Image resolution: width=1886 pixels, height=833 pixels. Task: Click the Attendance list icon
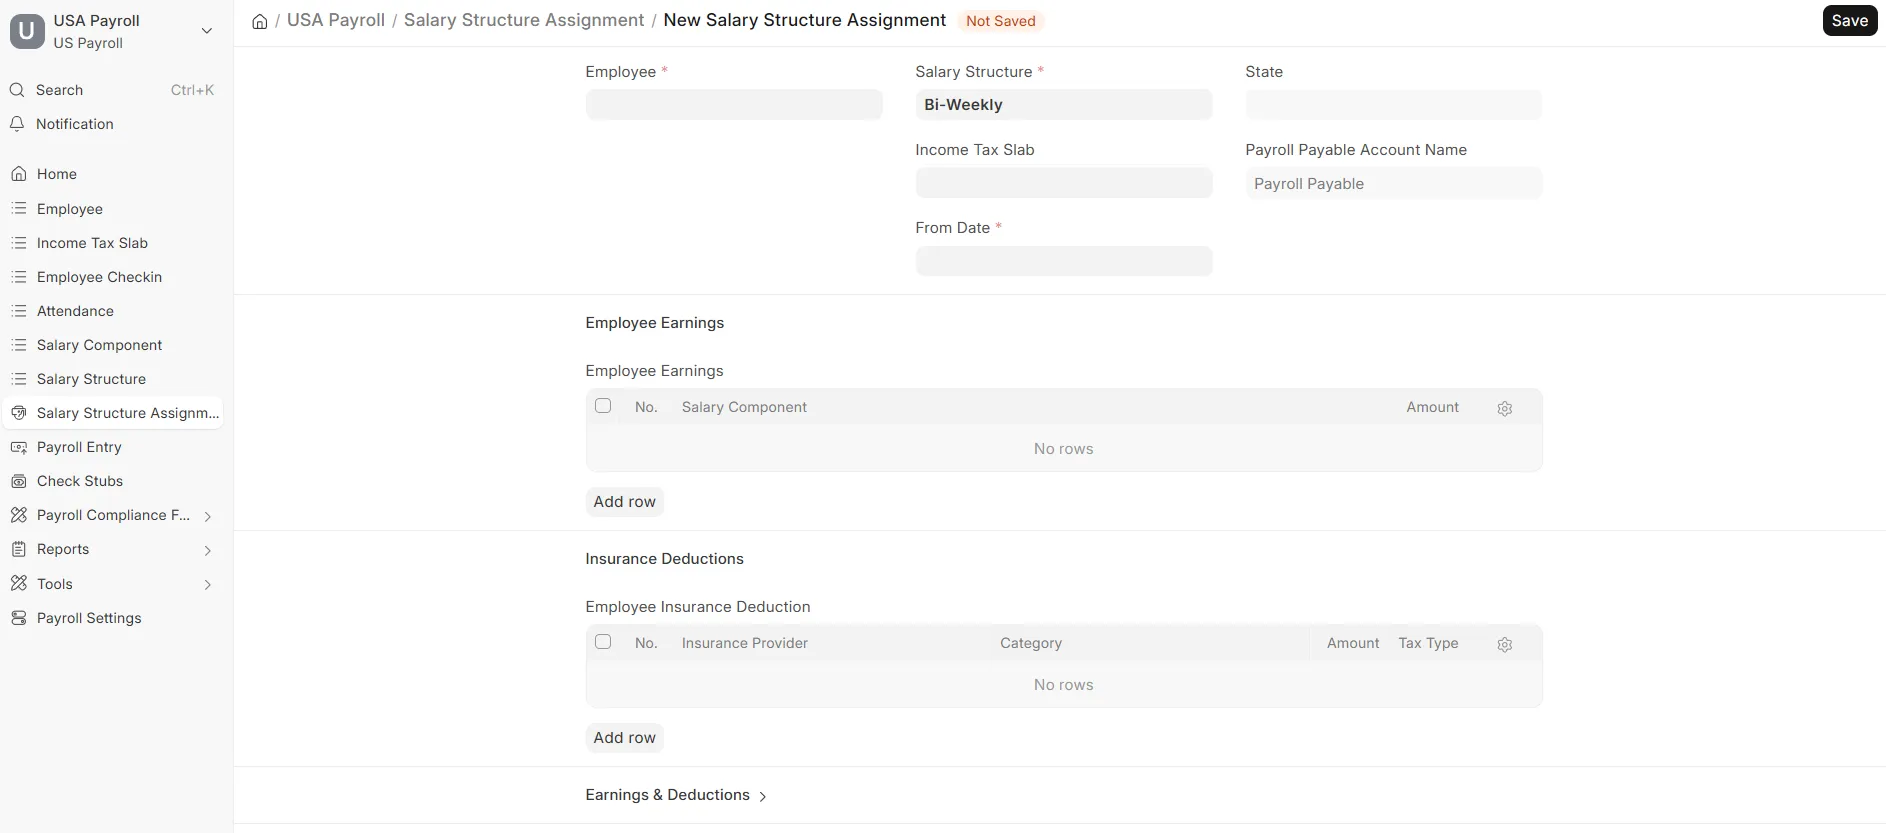tap(18, 311)
